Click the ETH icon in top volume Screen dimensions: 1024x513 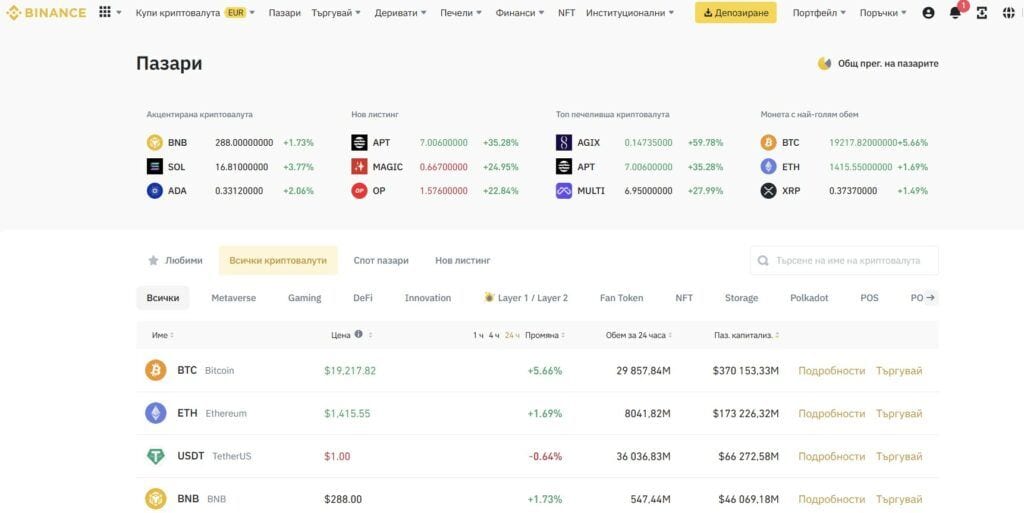[769, 166]
